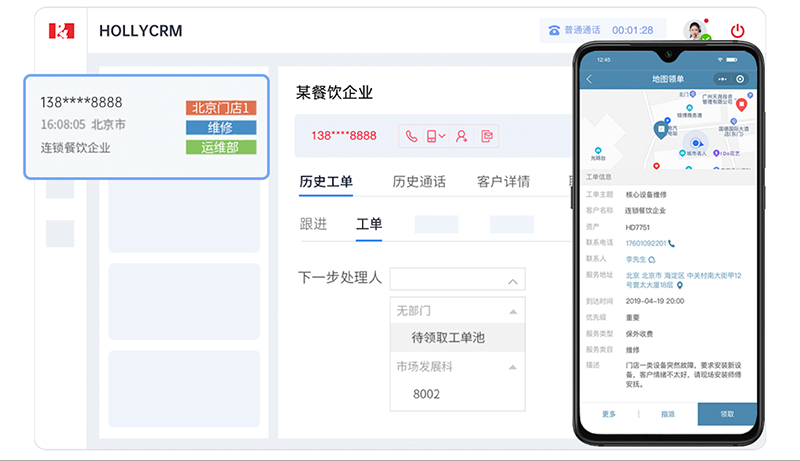Dial customer with red phone call icon
The width and height of the screenshot is (800, 461).
pos(411,136)
